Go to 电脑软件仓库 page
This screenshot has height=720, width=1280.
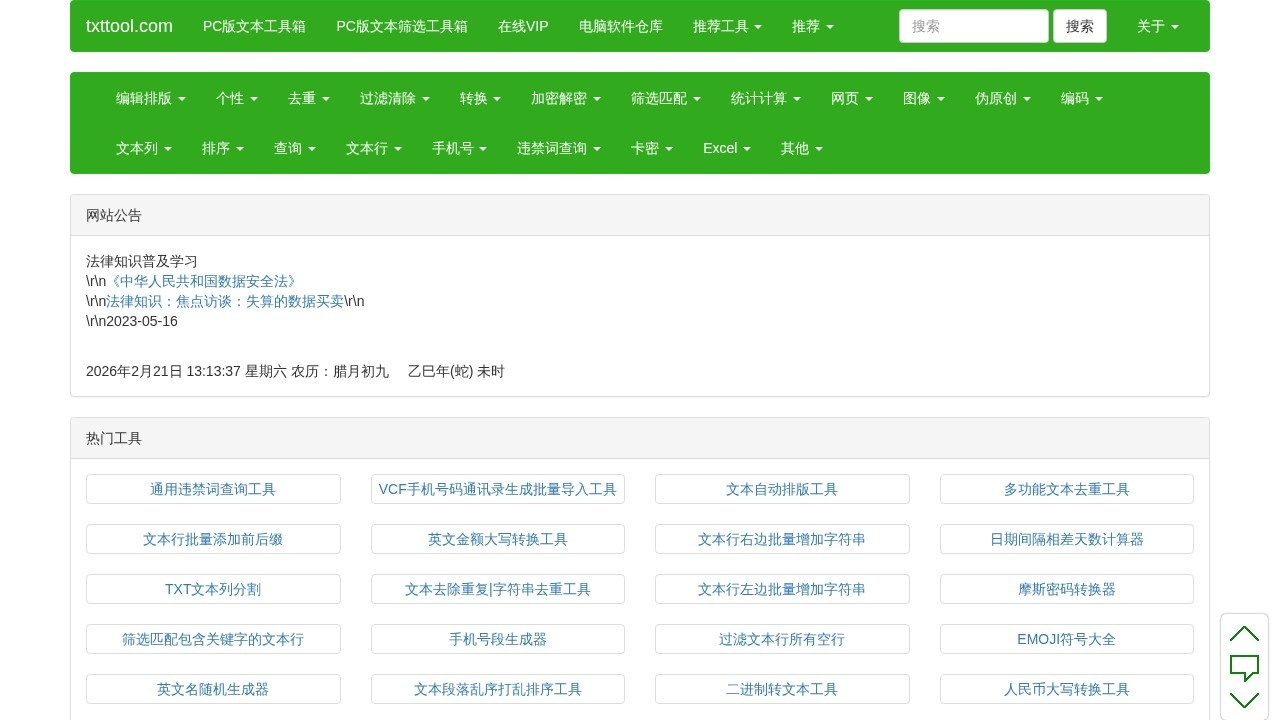click(620, 26)
